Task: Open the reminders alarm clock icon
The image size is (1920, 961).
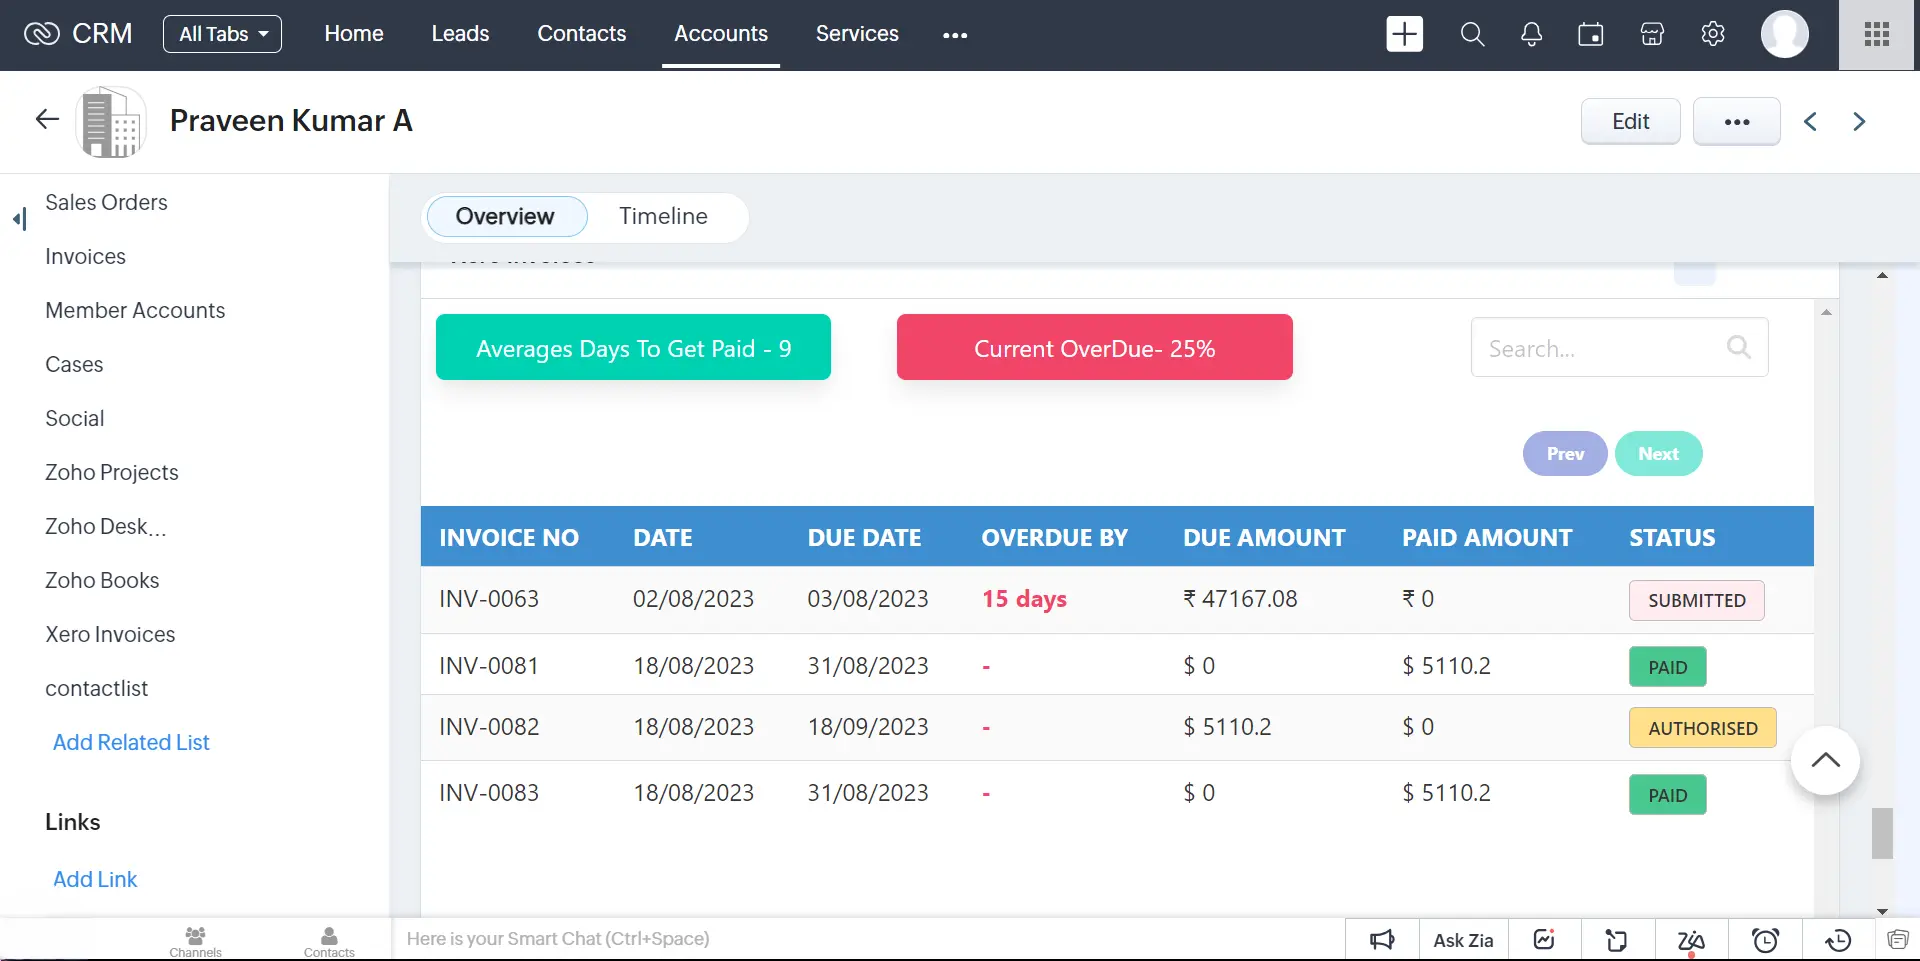Action: coord(1766,939)
